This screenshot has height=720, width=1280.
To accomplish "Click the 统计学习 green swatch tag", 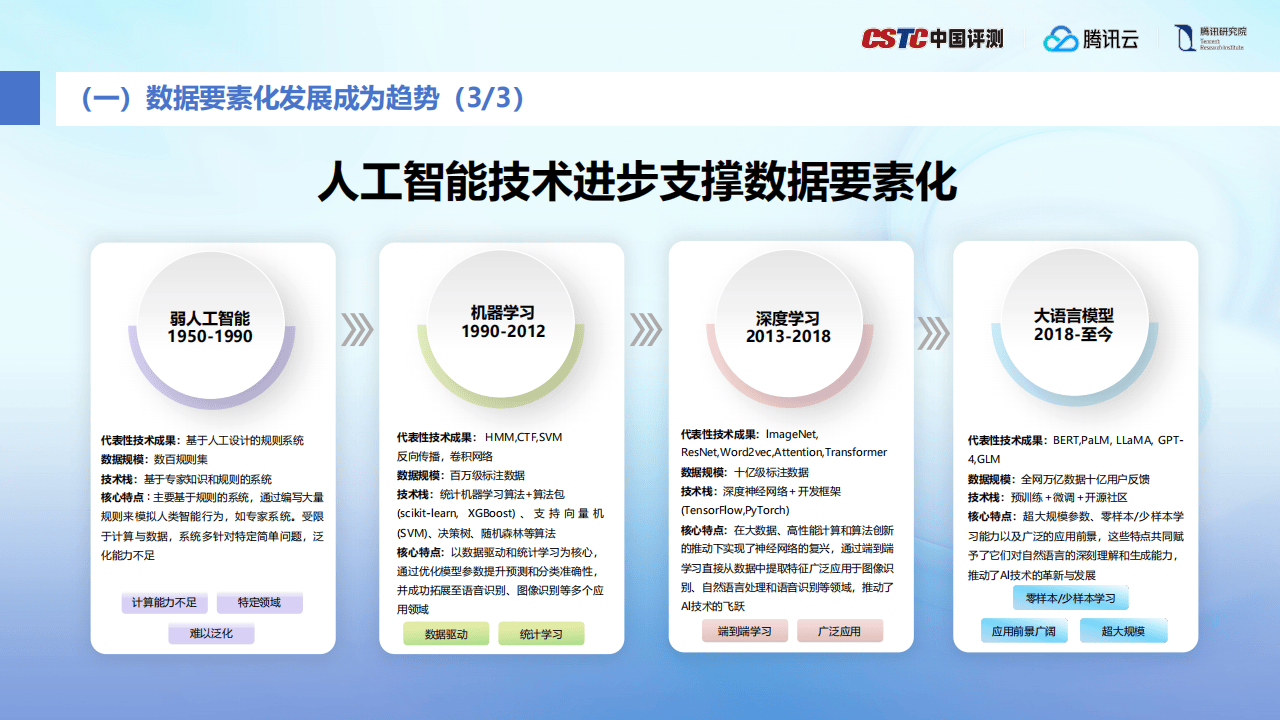I will (540, 633).
